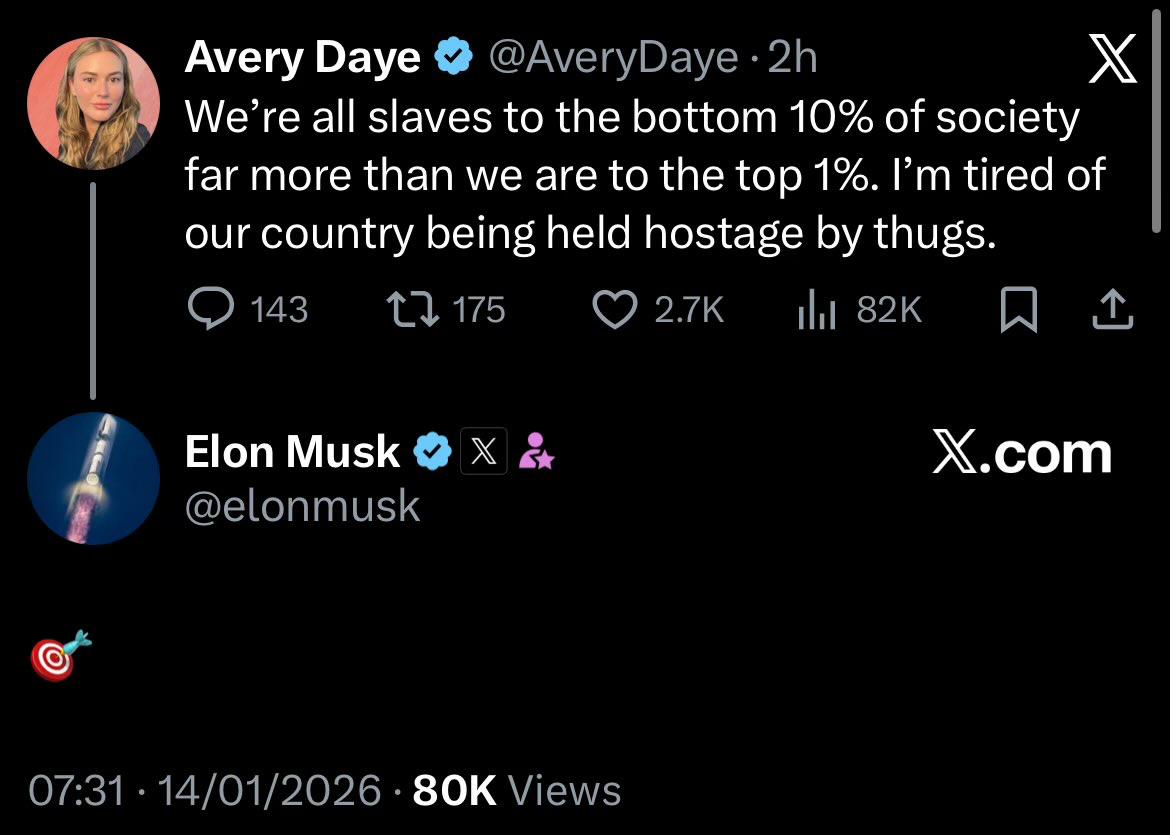Click the bullseye dart emoji reply
1170x835 pixels.
(x=60, y=654)
